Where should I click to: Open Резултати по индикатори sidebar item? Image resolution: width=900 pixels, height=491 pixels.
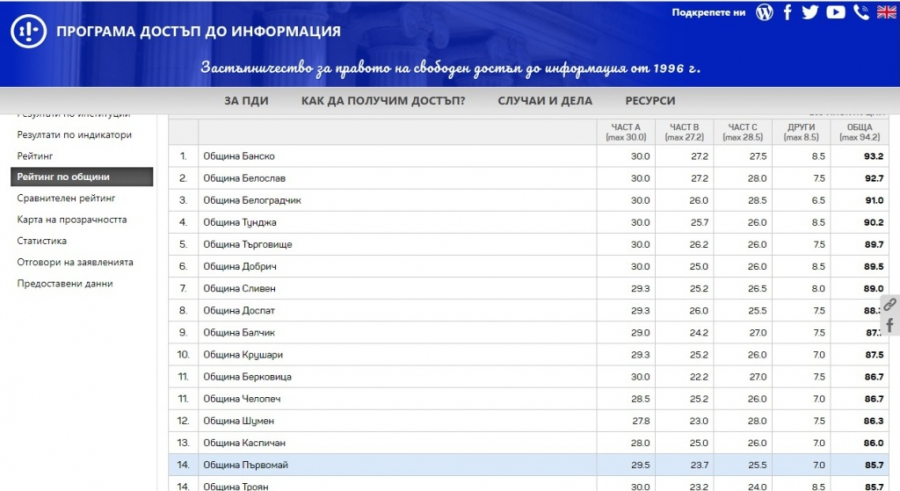[74, 134]
